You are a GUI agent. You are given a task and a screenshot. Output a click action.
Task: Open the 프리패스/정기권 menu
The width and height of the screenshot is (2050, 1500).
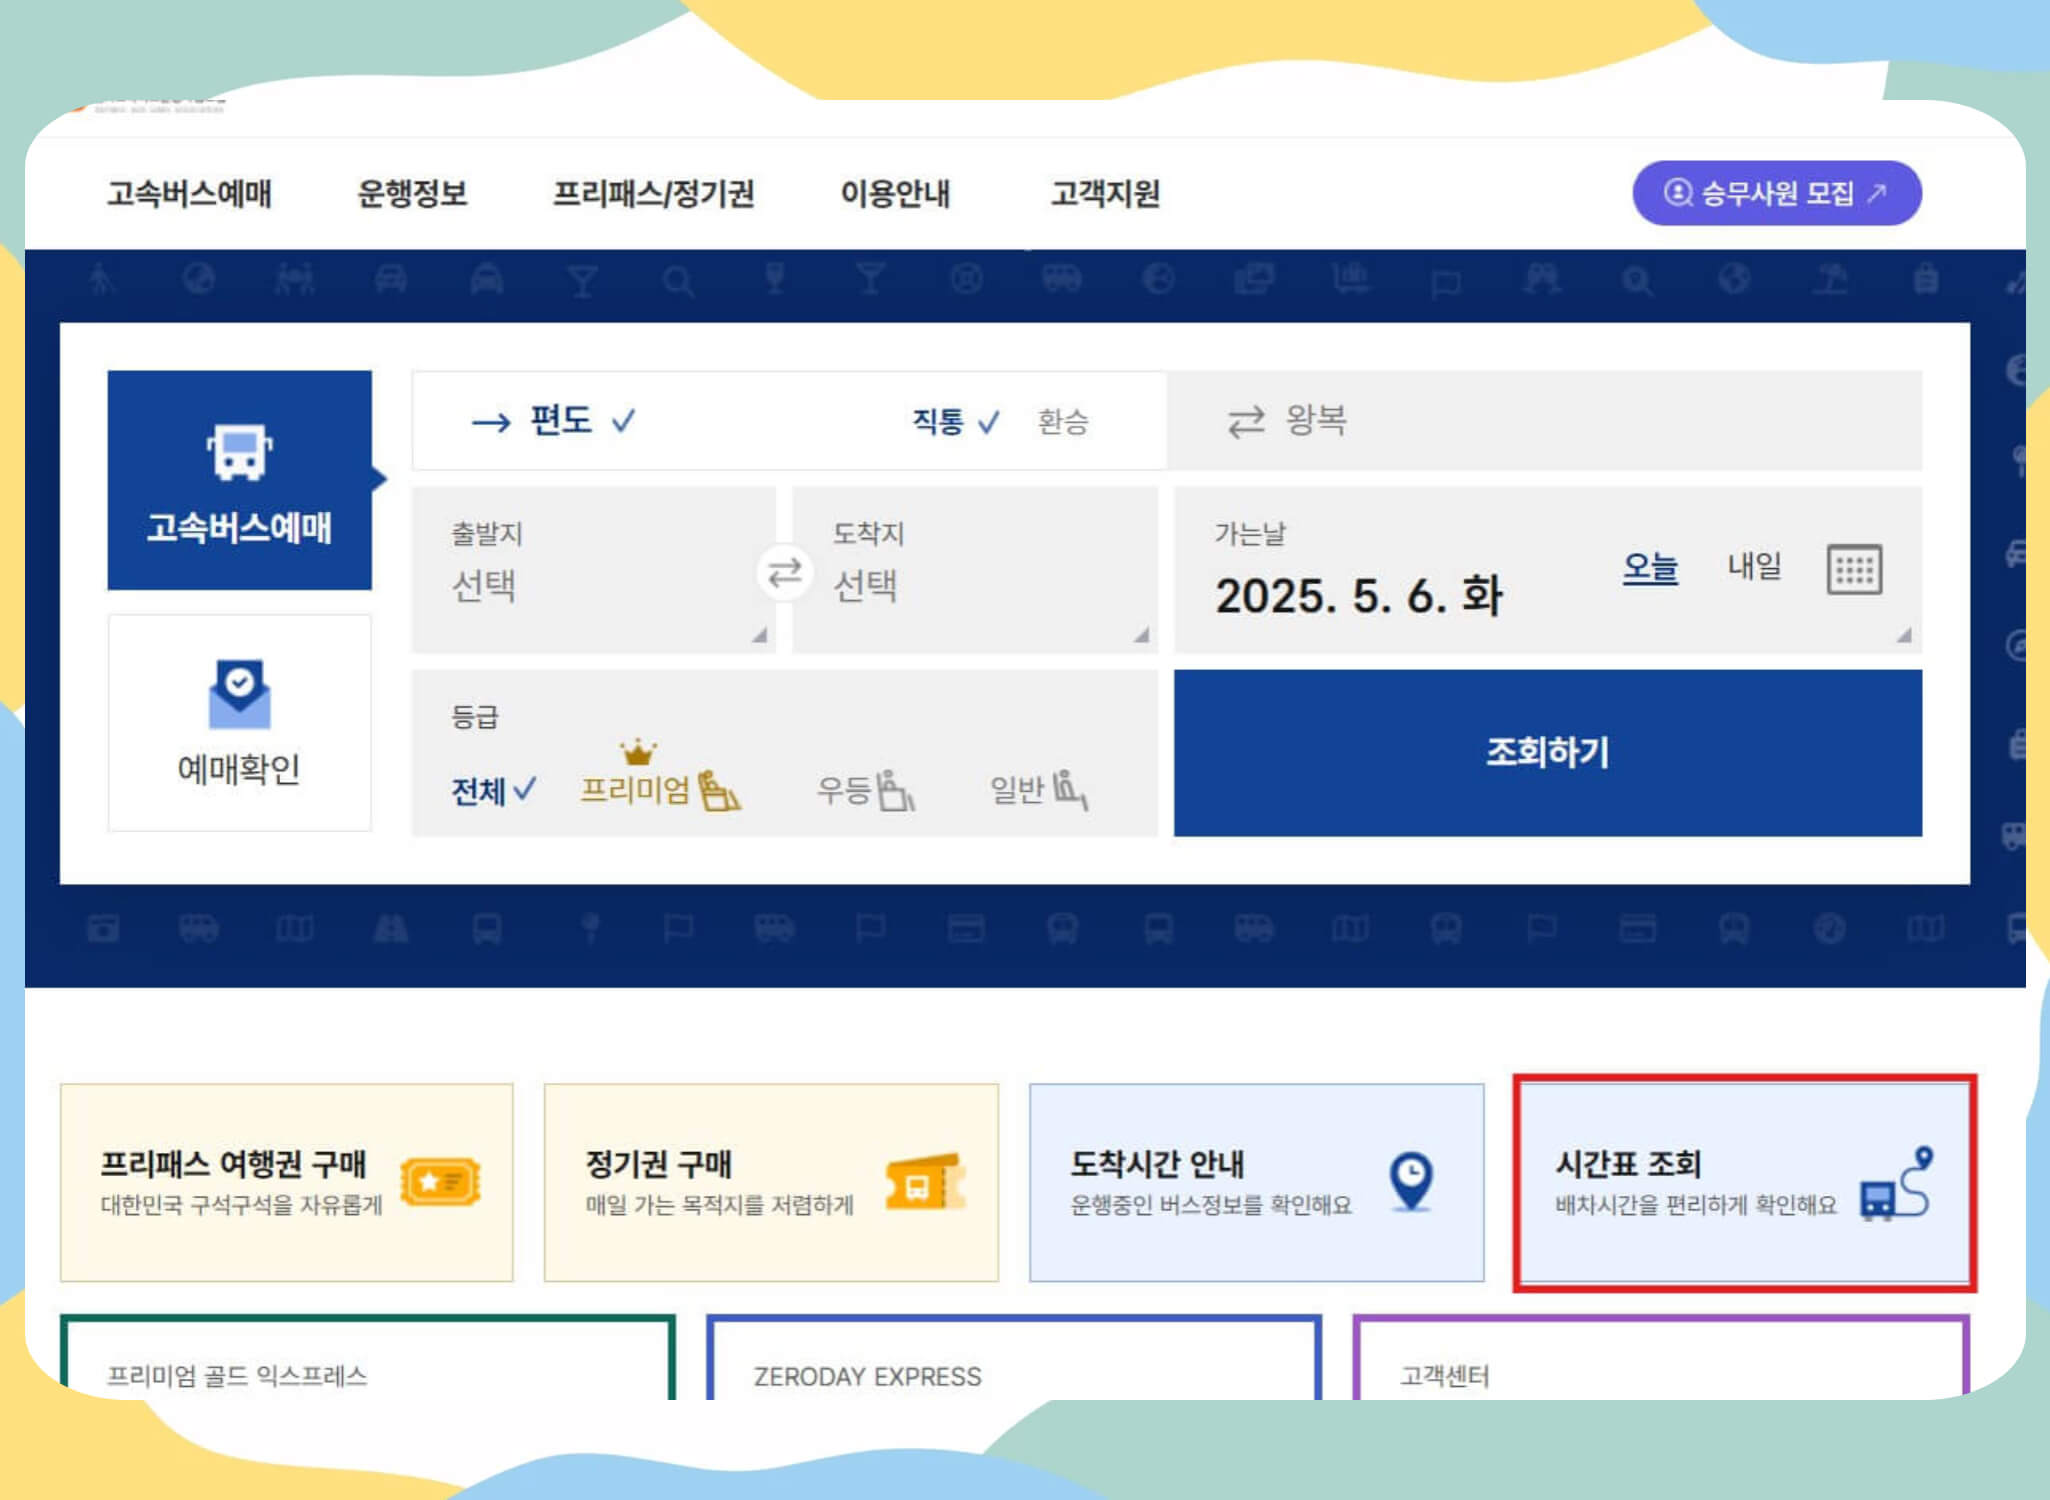[654, 193]
